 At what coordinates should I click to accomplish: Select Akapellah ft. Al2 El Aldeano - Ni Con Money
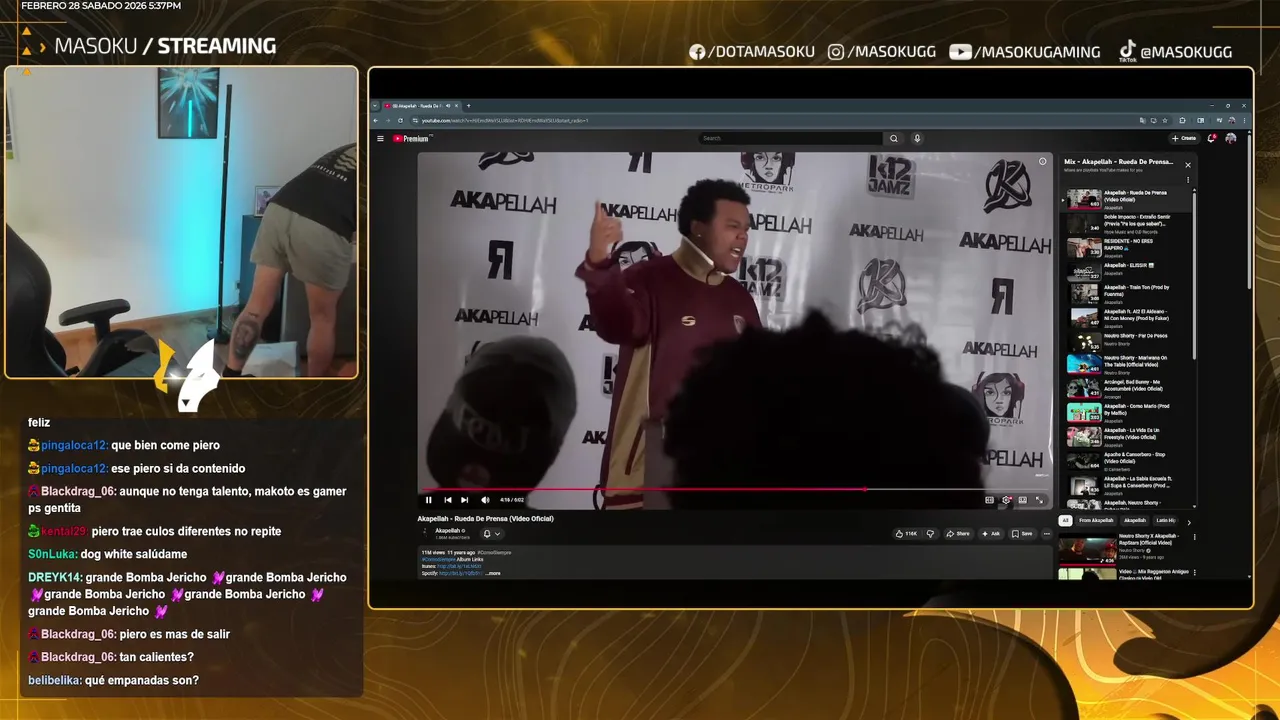point(1127,318)
